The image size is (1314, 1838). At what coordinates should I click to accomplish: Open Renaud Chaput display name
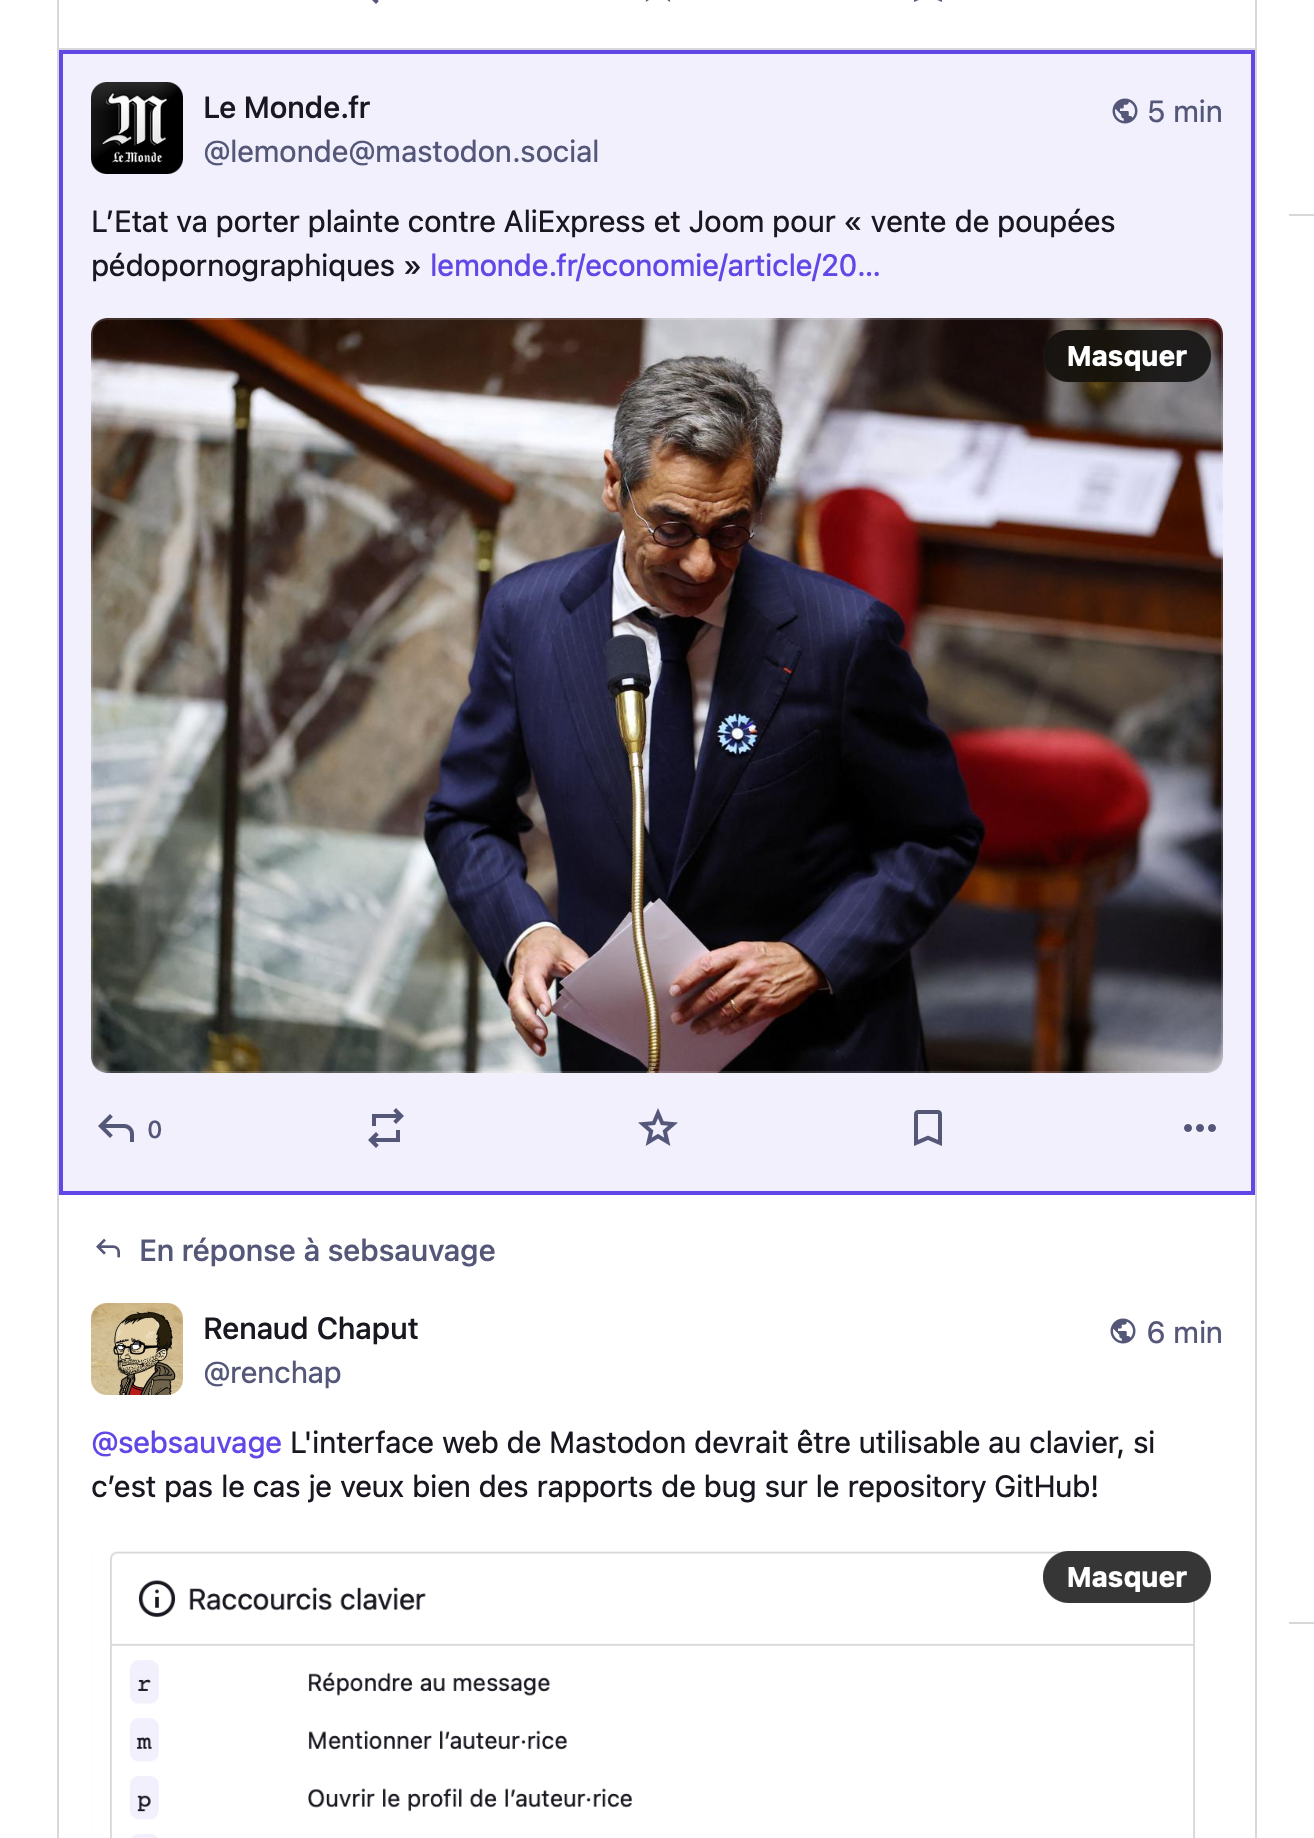[x=311, y=1329]
